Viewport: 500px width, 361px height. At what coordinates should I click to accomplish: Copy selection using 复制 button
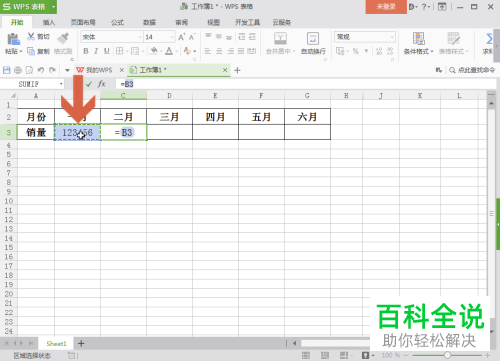click(39, 51)
